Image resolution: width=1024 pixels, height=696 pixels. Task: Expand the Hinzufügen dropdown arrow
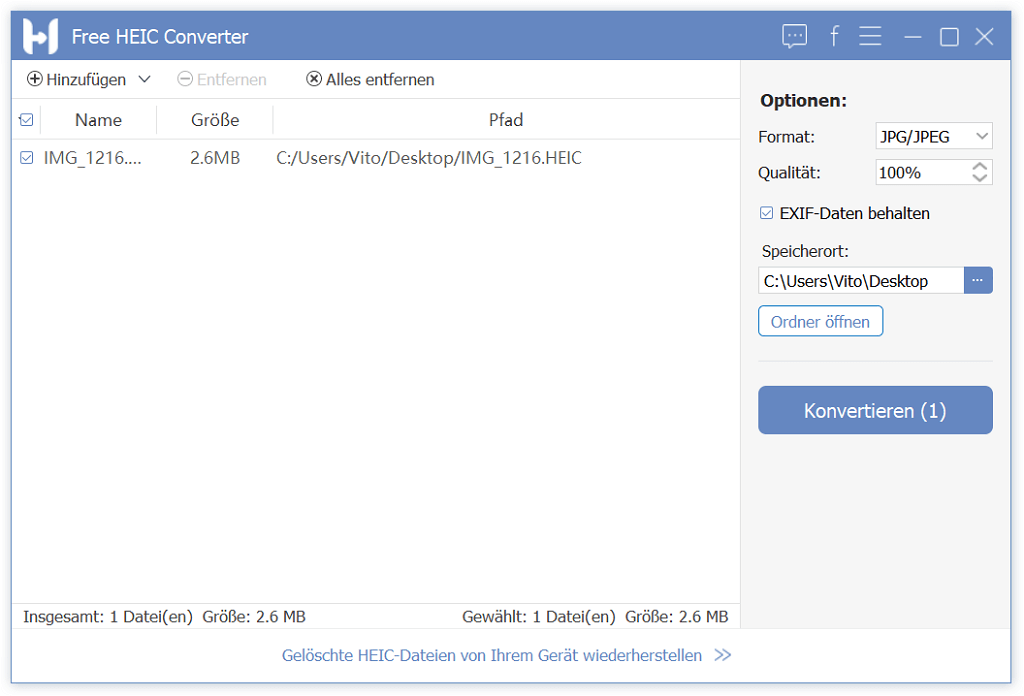click(144, 79)
